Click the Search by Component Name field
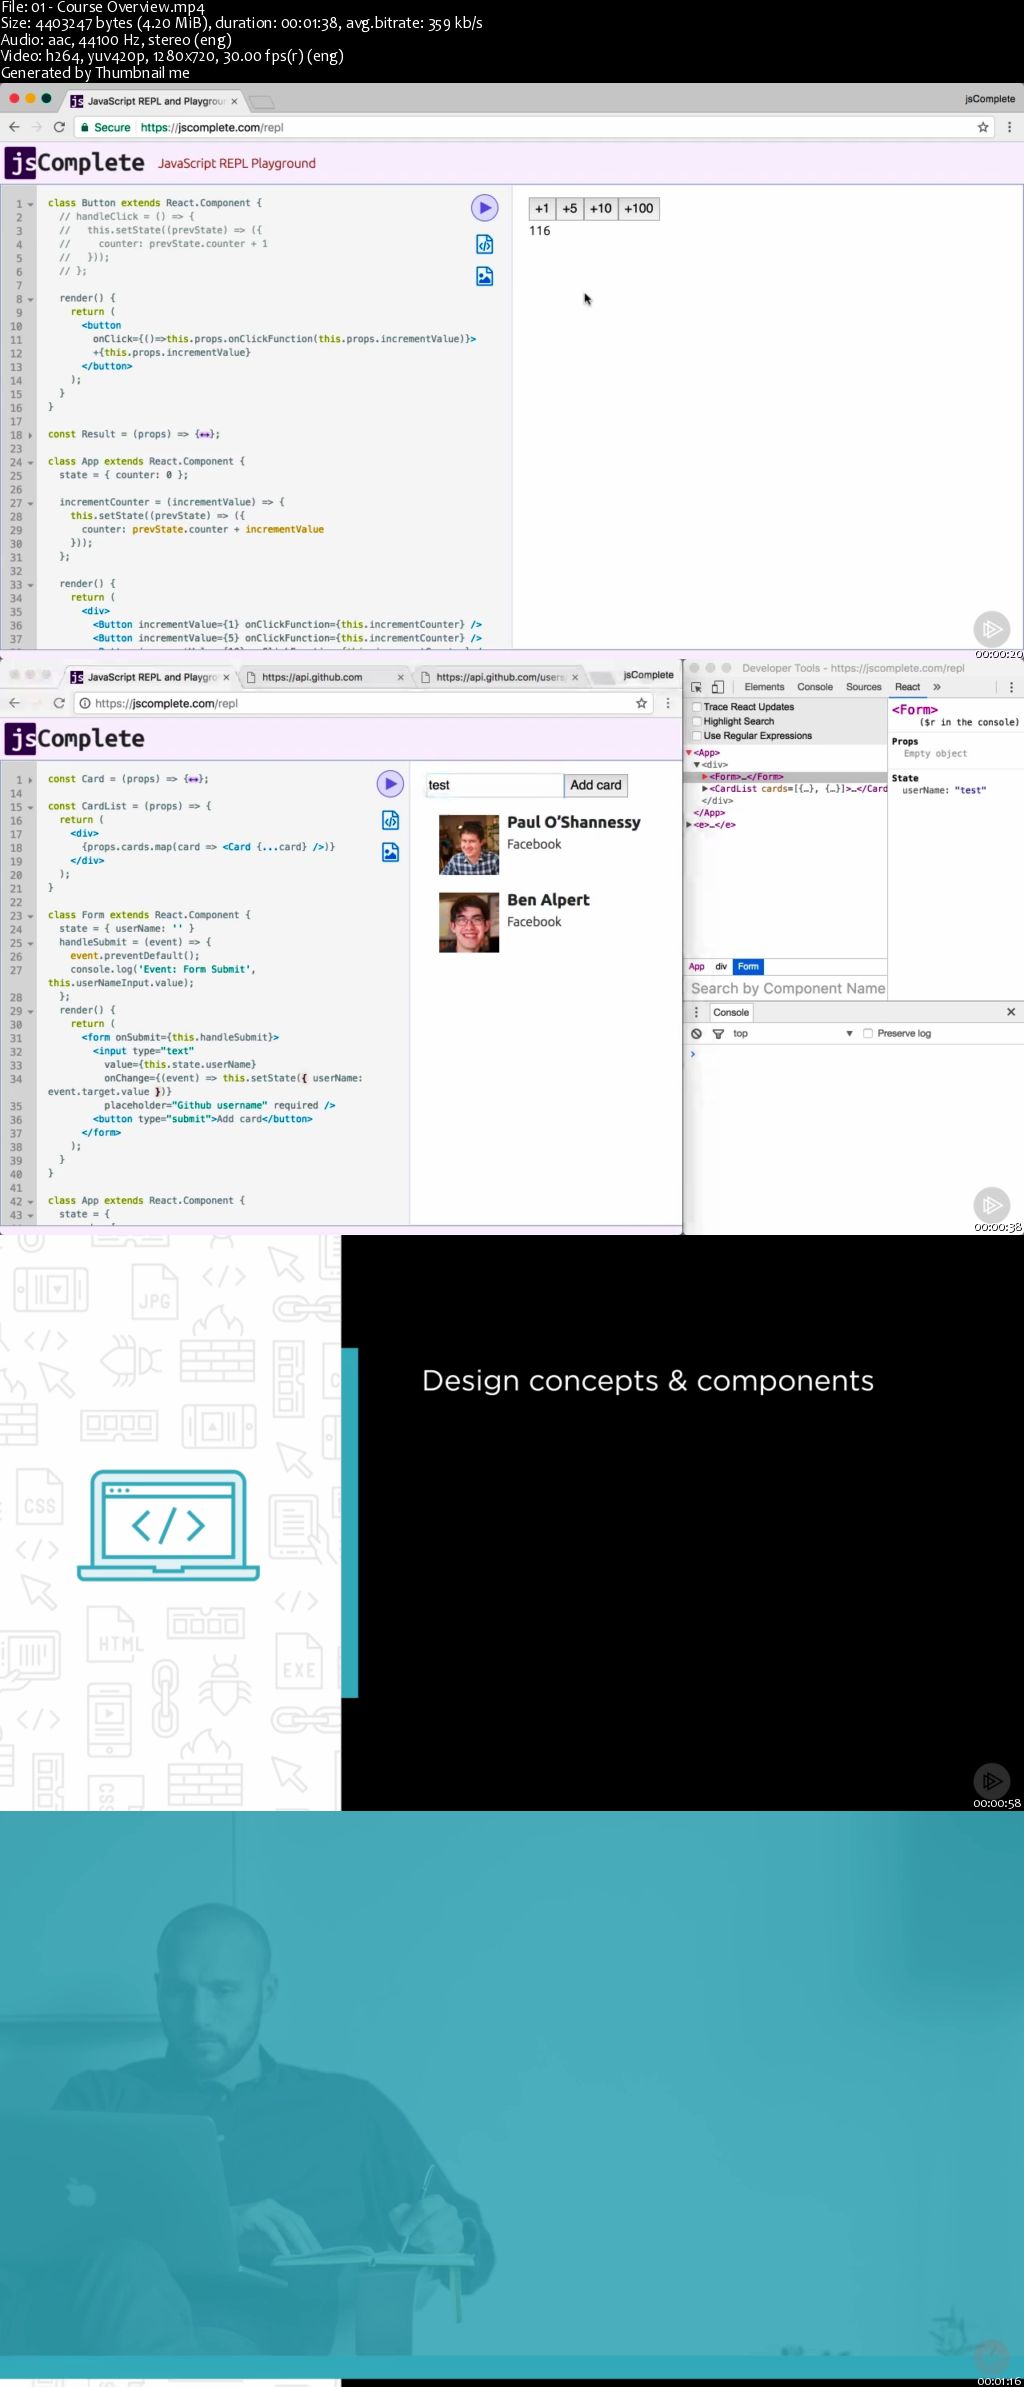The width and height of the screenshot is (1024, 2387). [x=787, y=988]
